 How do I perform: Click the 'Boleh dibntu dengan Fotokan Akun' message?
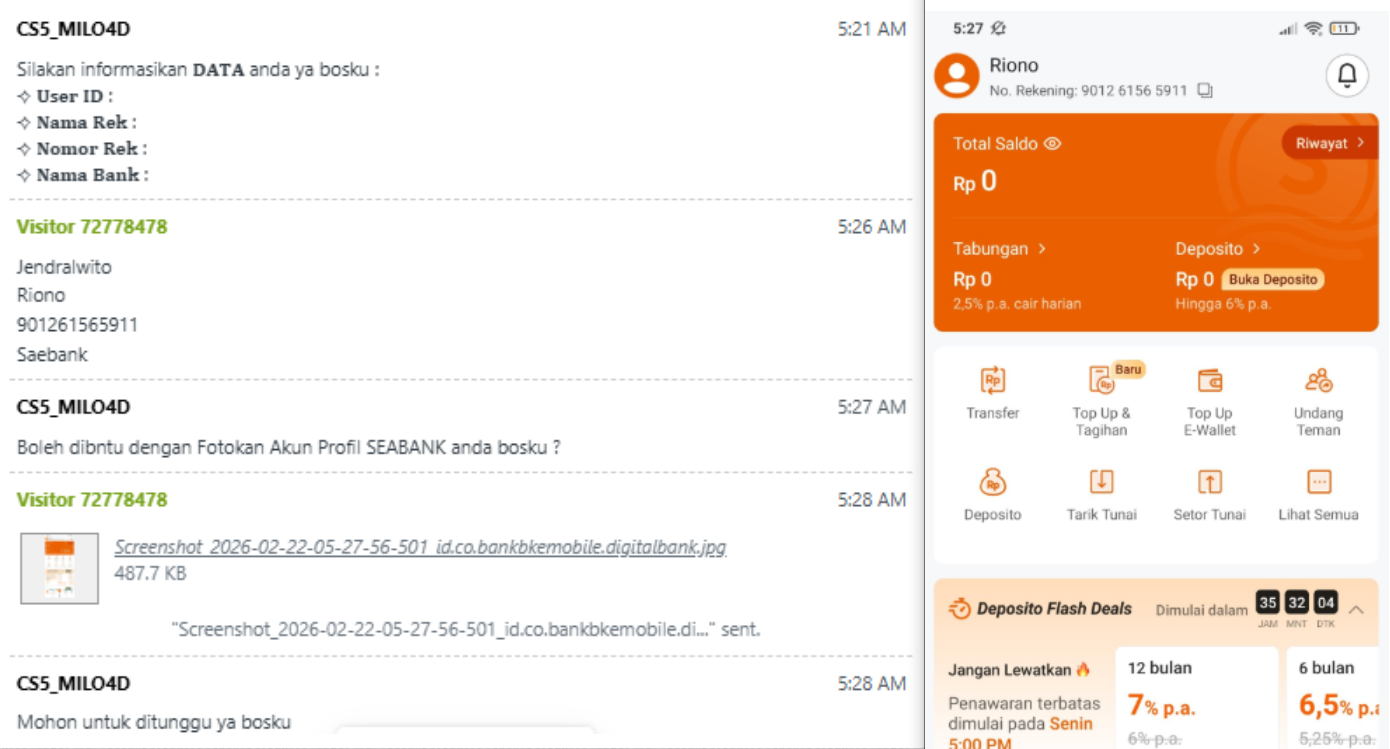point(288,447)
